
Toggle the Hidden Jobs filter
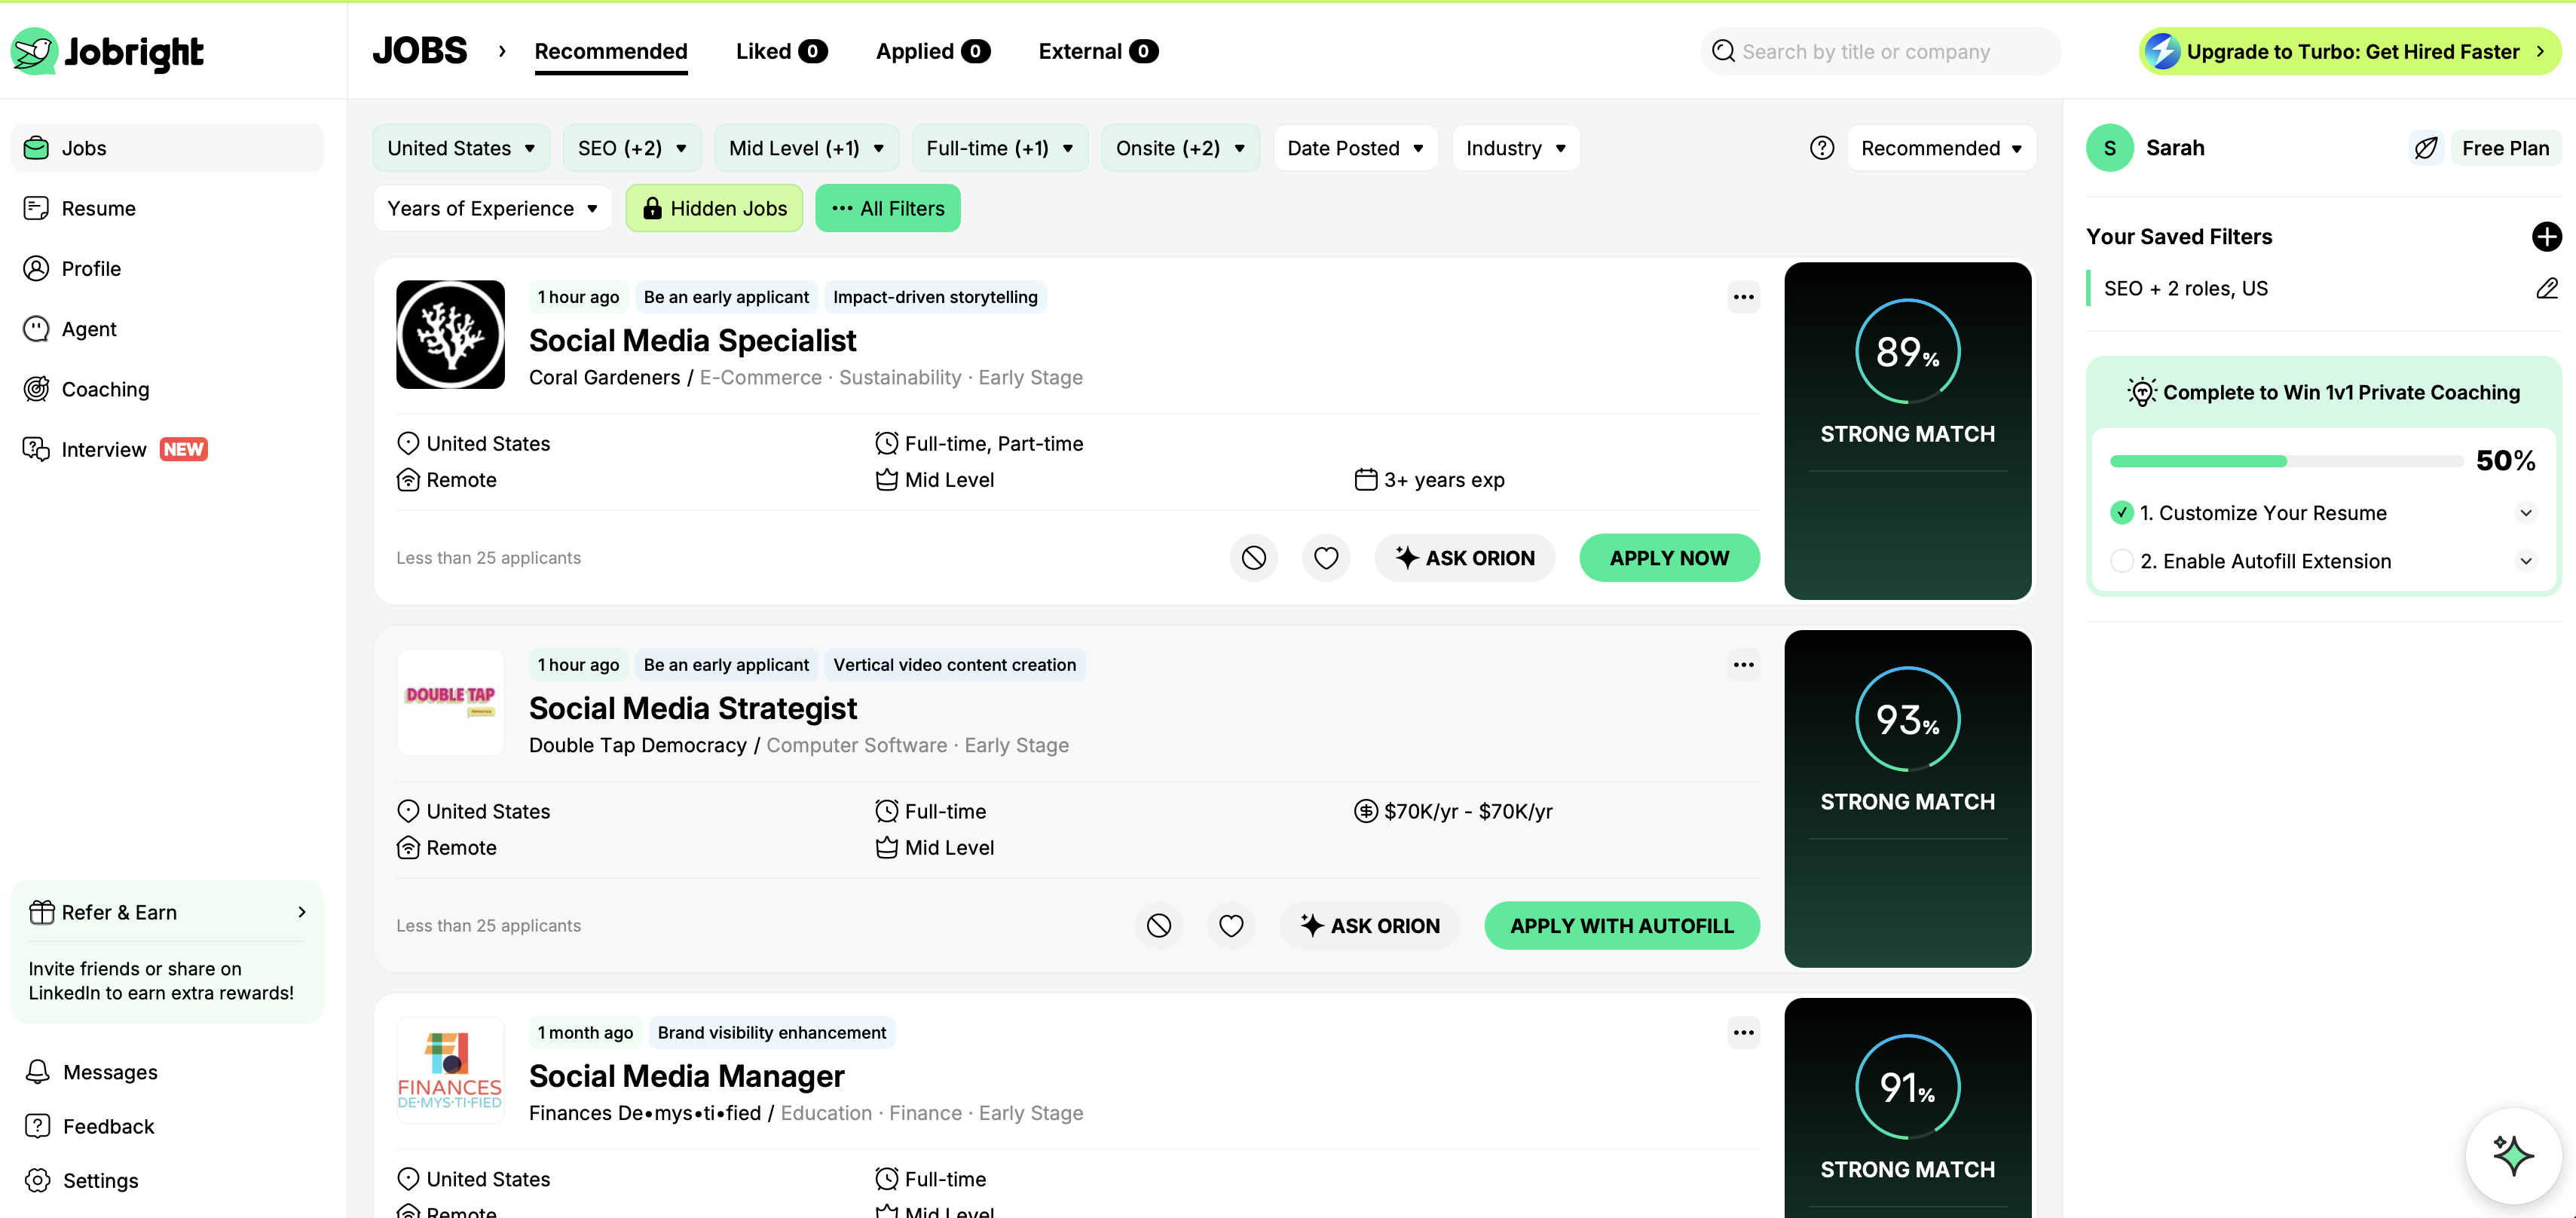(714, 208)
